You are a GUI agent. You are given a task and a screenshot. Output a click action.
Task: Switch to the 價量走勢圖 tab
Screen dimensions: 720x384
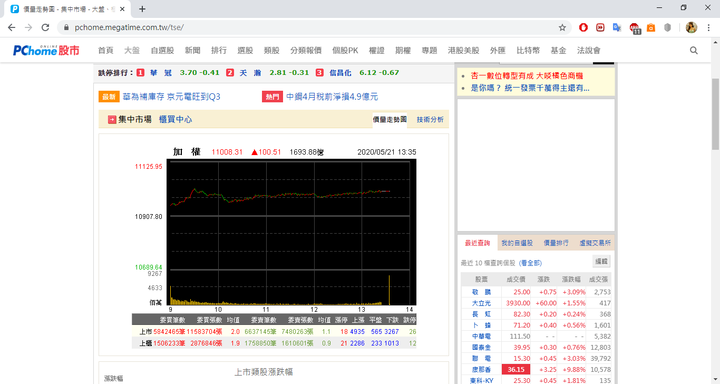tap(389, 119)
